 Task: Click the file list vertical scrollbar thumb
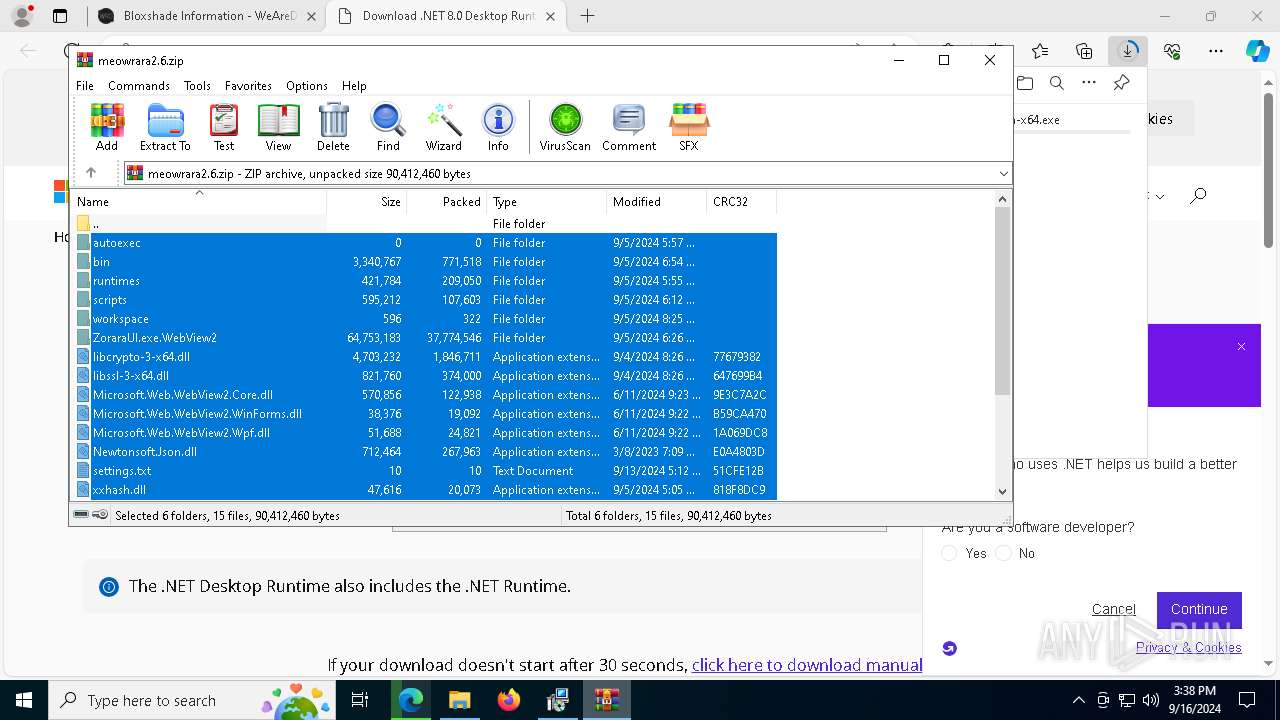tap(1003, 301)
